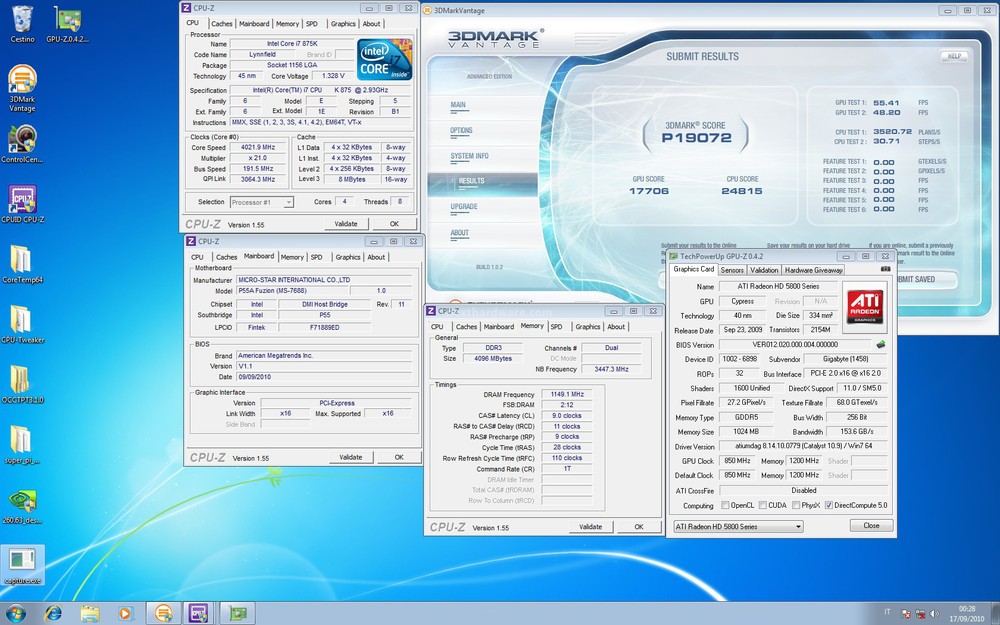1000x625 pixels.
Task: Click the DRAM Frequency 1149.1 MHz value
Action: click(x=567, y=394)
